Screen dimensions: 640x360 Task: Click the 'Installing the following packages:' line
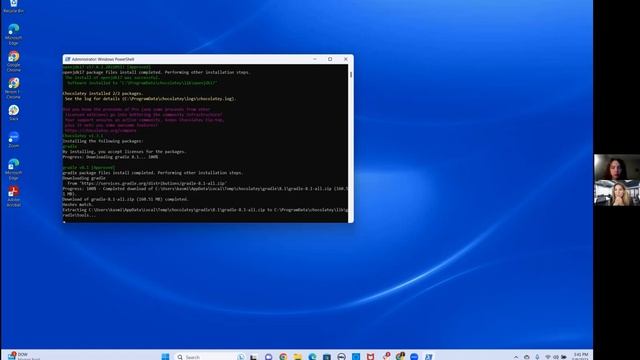pyautogui.click(x=103, y=141)
